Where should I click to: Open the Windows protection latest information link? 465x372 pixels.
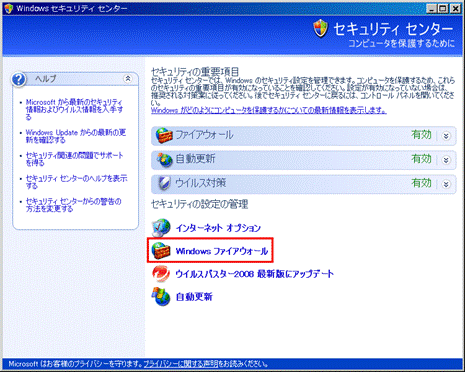coord(269,110)
